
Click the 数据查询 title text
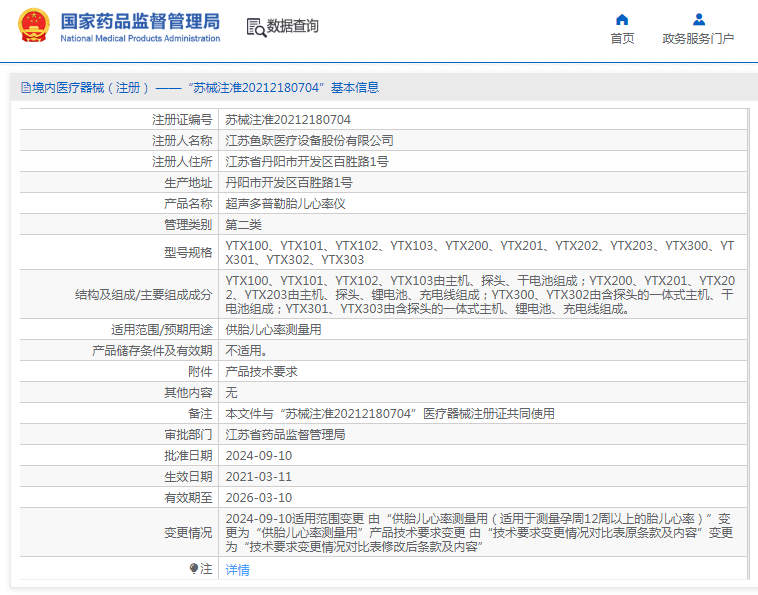pos(293,26)
